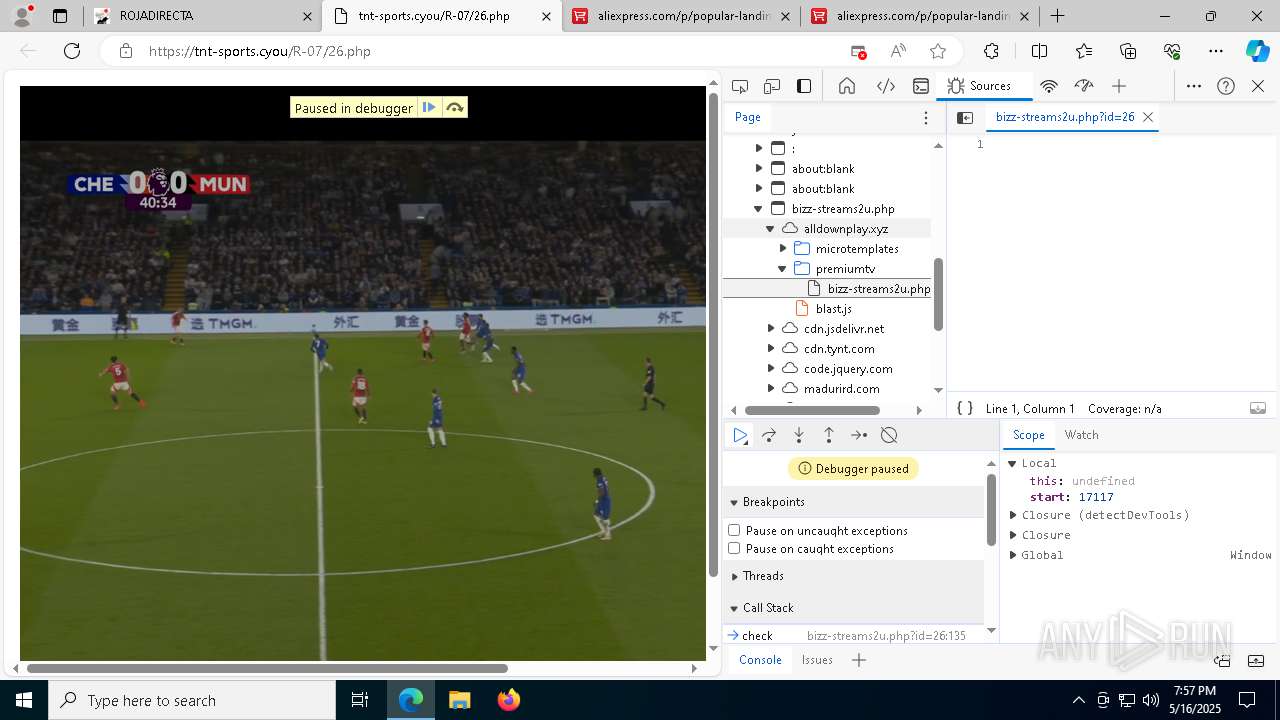Pretty print the source with braces icon
The height and width of the screenshot is (720, 1280).
[965, 408]
